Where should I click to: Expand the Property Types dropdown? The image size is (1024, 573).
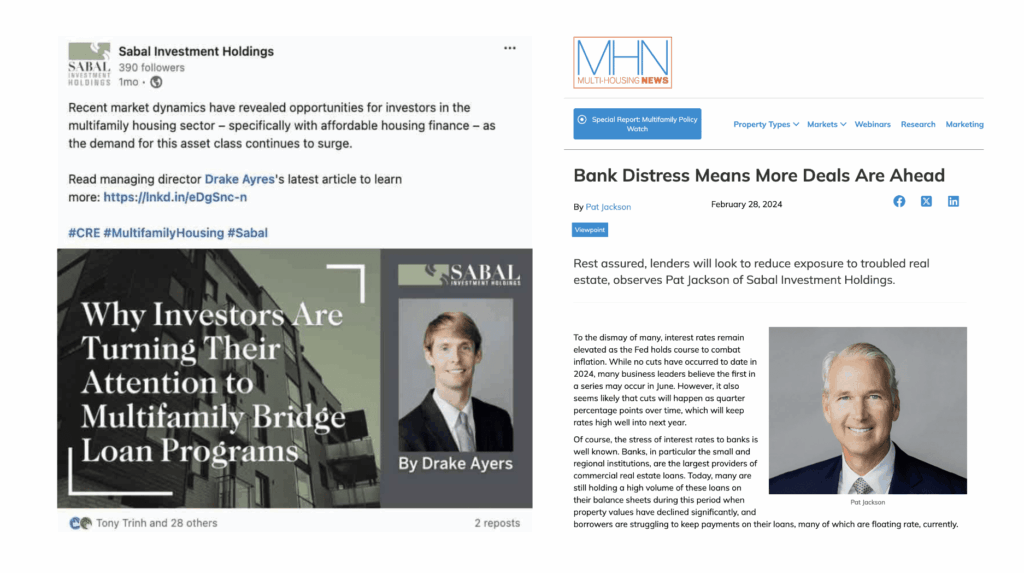(x=766, y=125)
